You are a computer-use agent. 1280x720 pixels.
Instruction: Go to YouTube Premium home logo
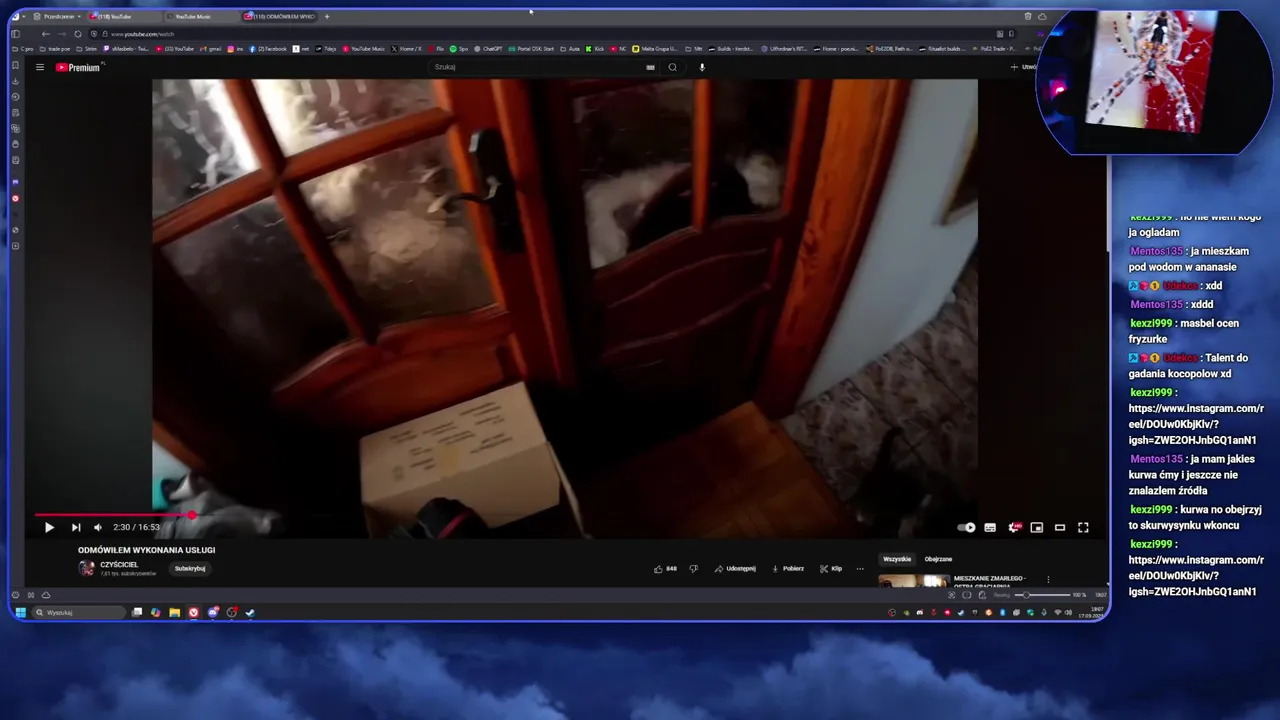click(x=78, y=67)
